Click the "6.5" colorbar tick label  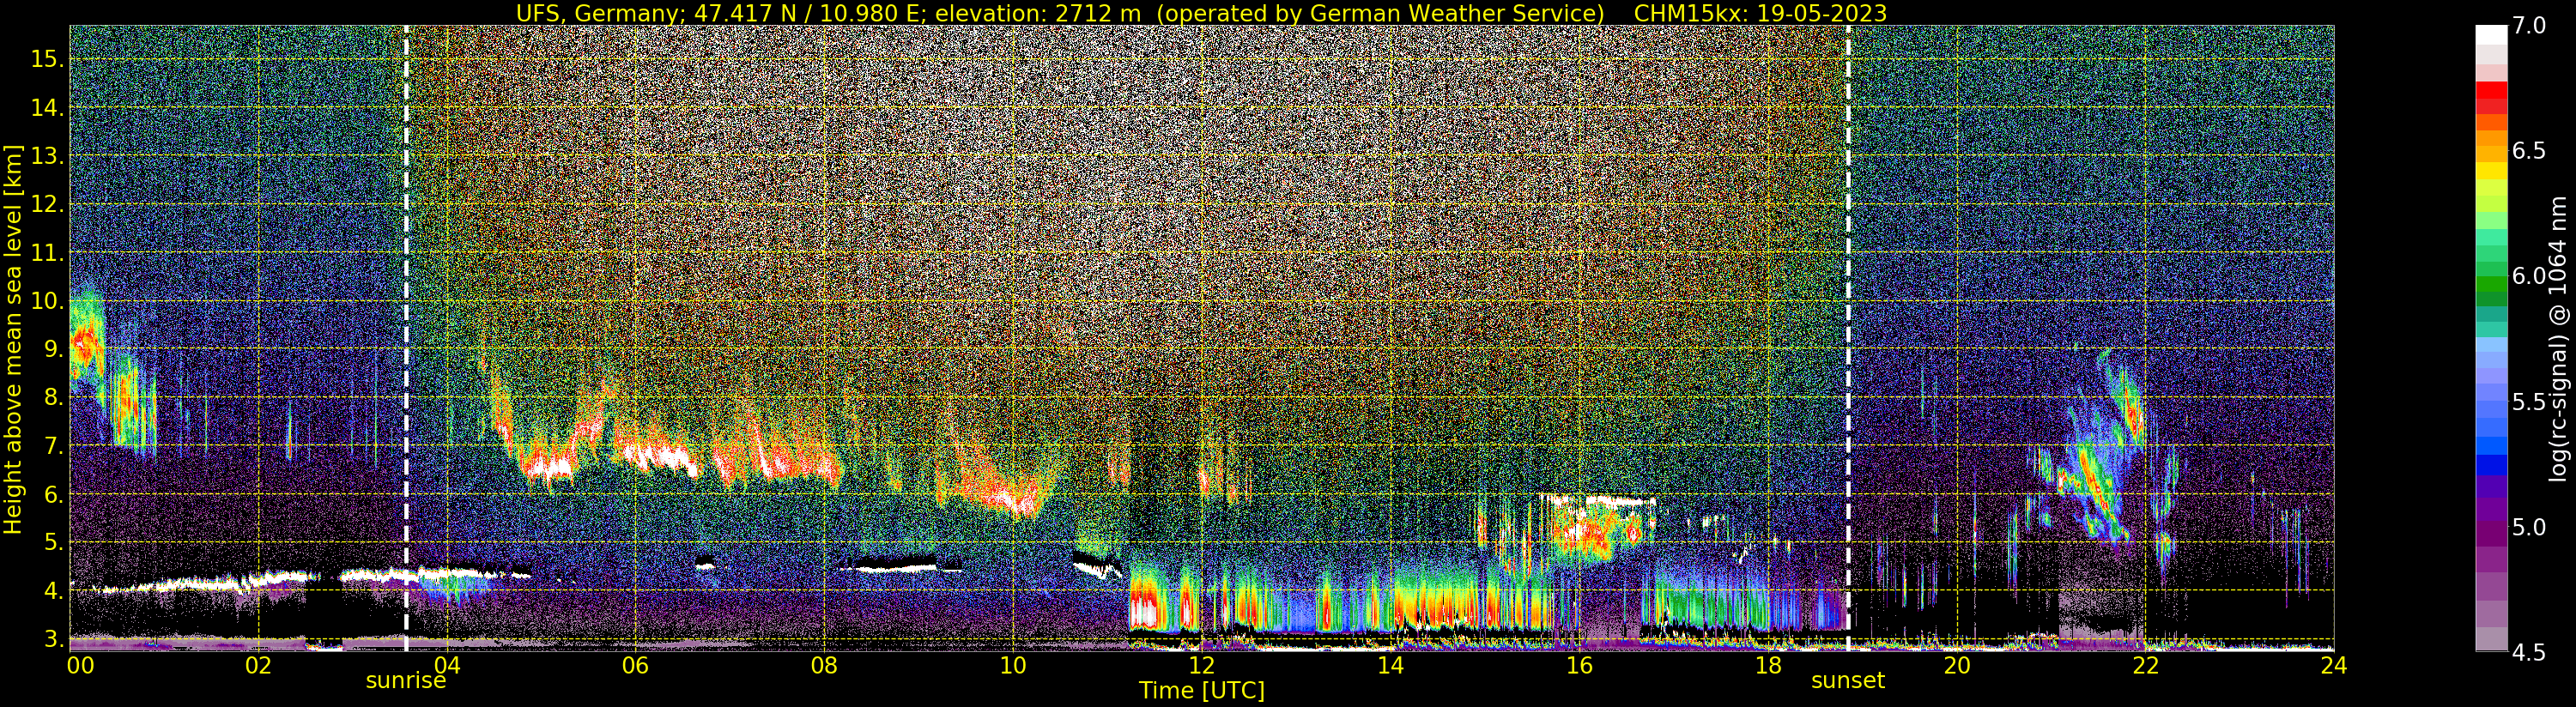[x=2529, y=151]
